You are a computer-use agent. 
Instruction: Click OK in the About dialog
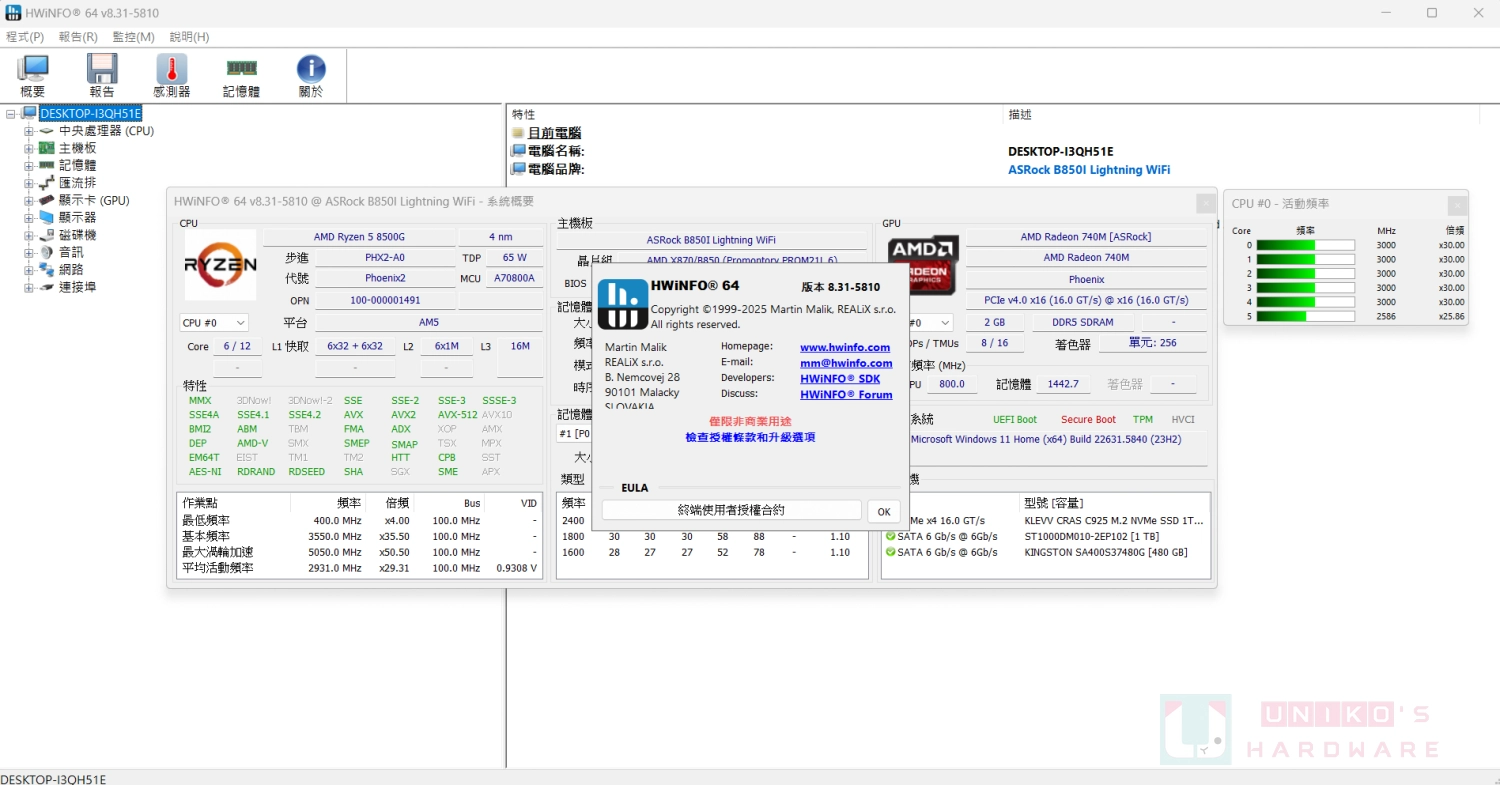883,511
